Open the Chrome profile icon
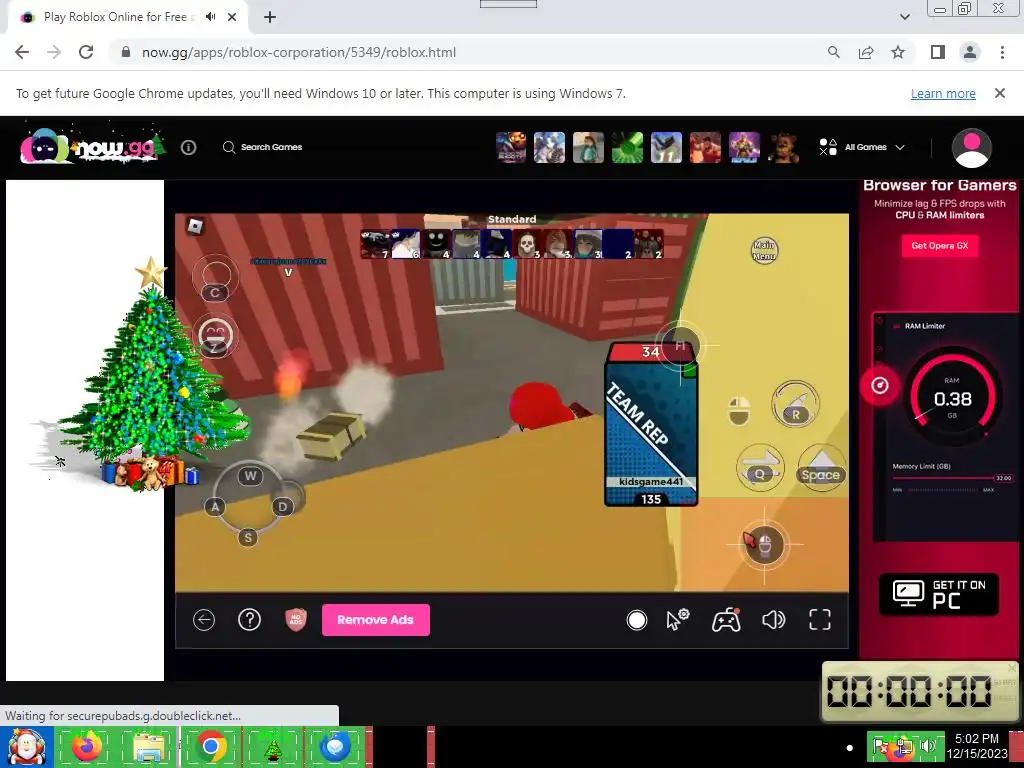 970,52
